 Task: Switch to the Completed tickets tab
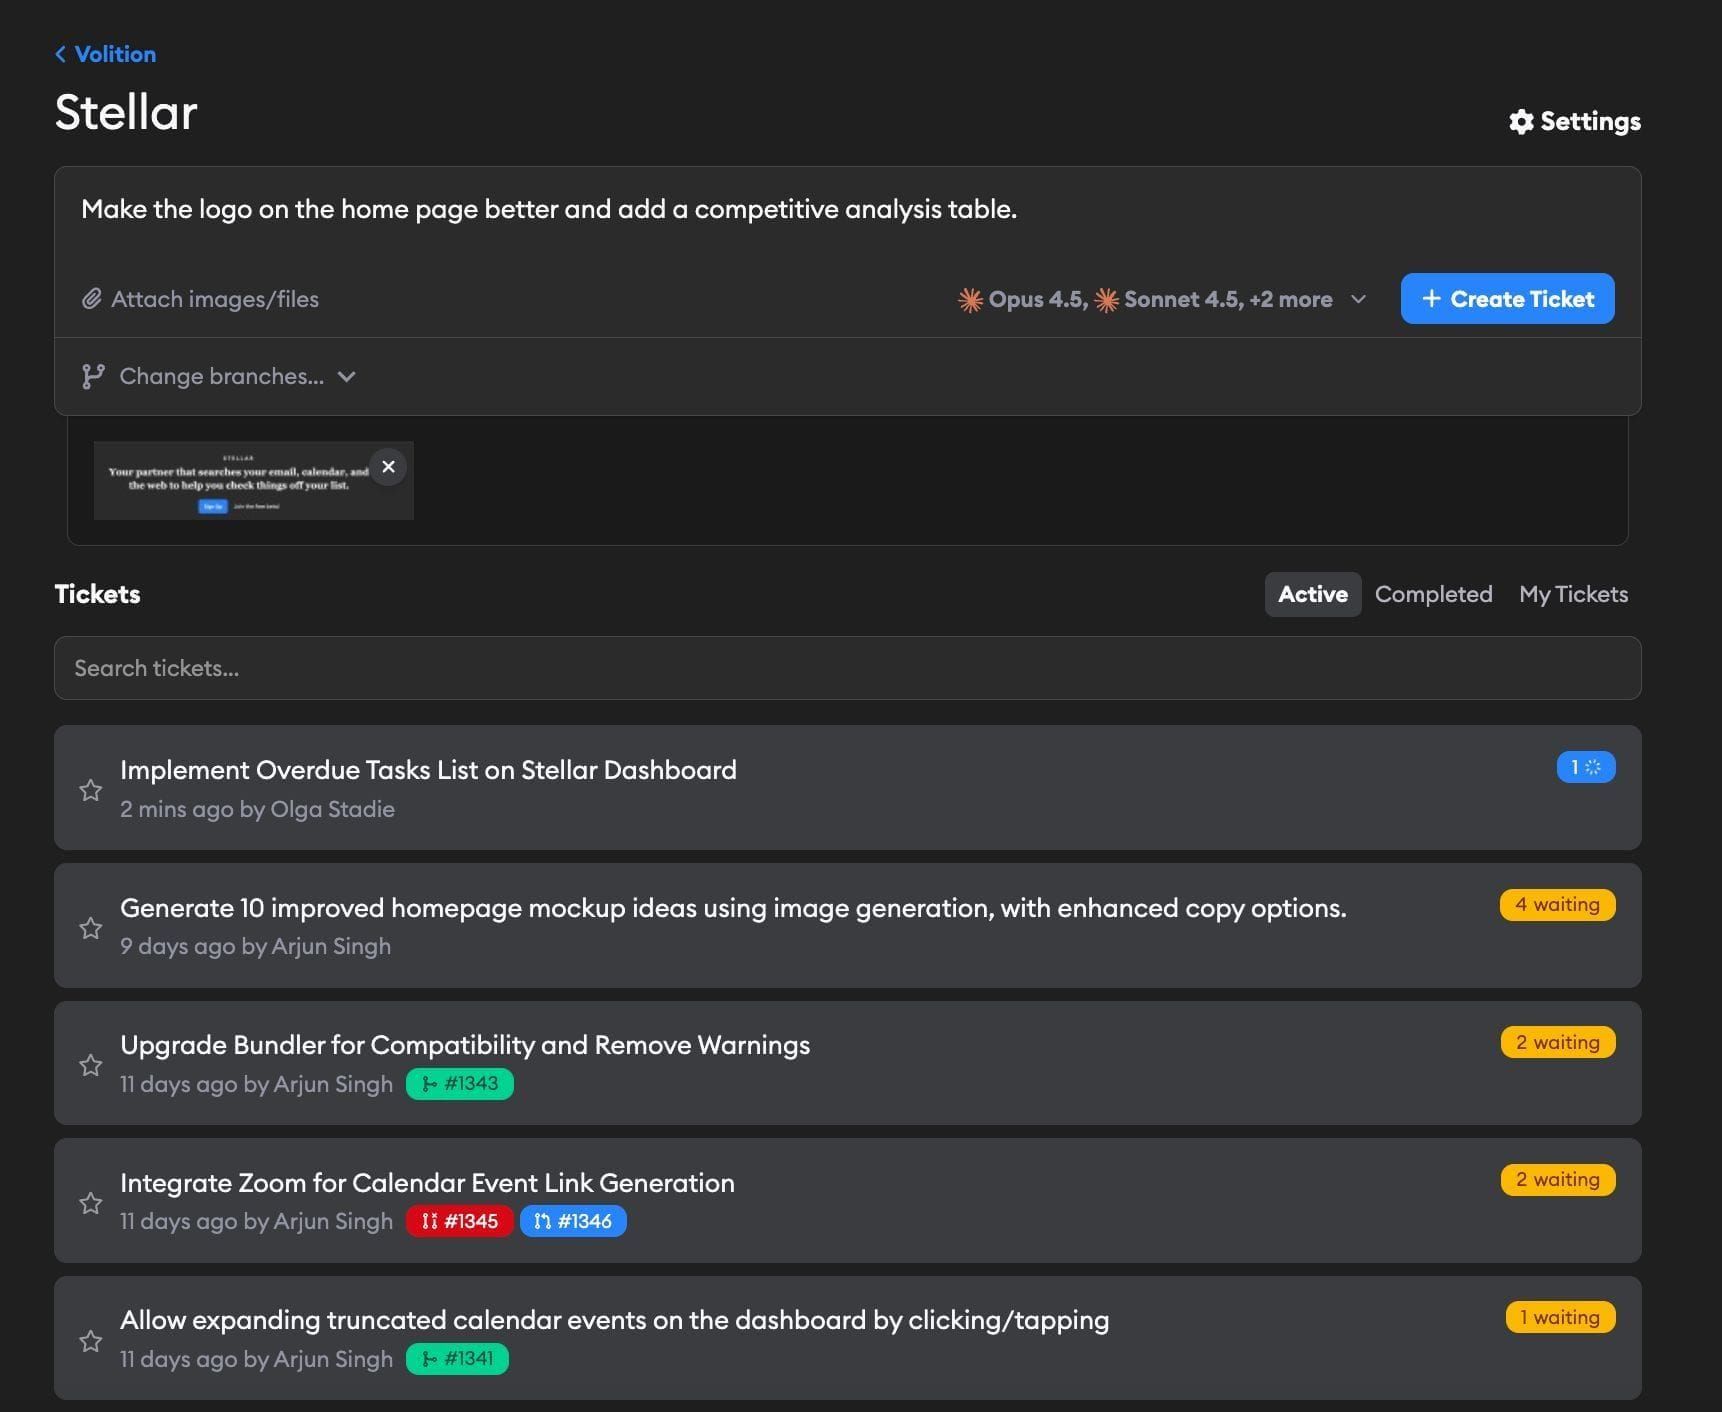1434,593
